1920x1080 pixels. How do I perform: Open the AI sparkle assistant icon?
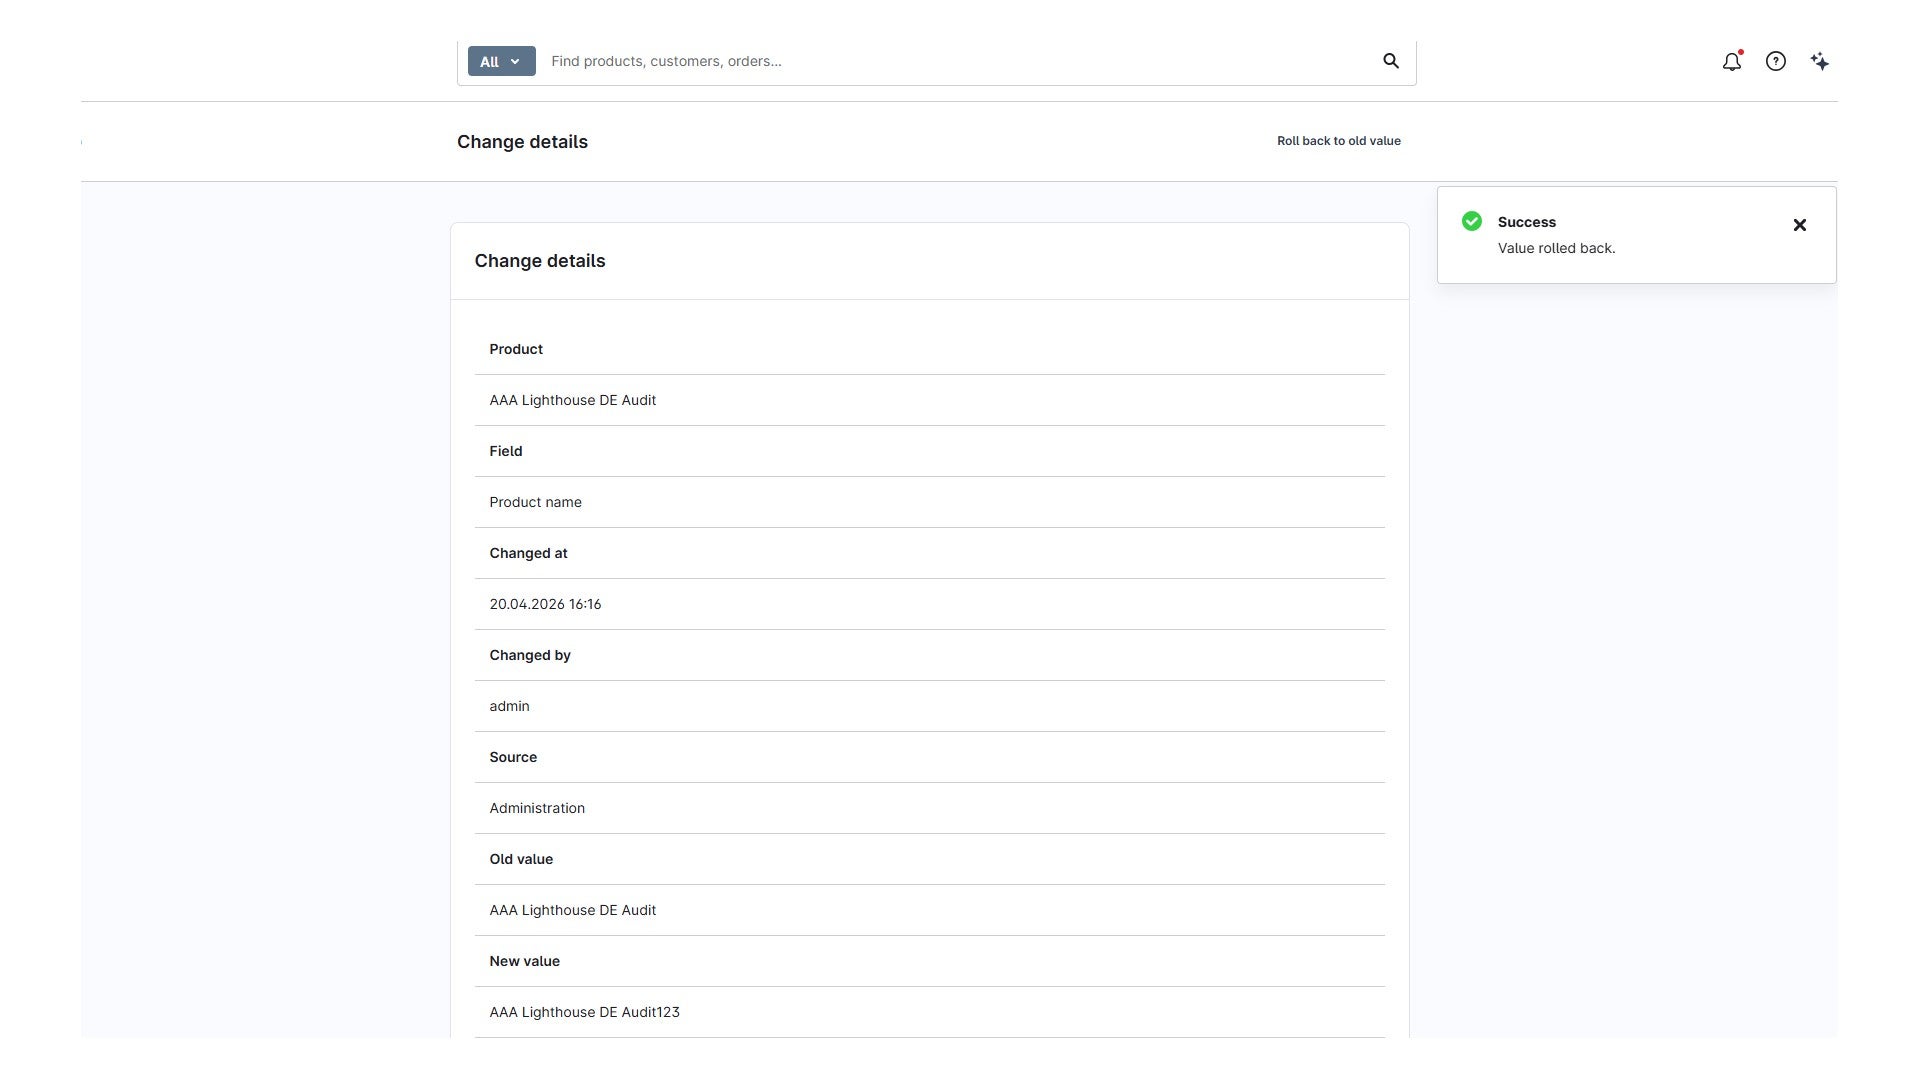[1820, 61]
